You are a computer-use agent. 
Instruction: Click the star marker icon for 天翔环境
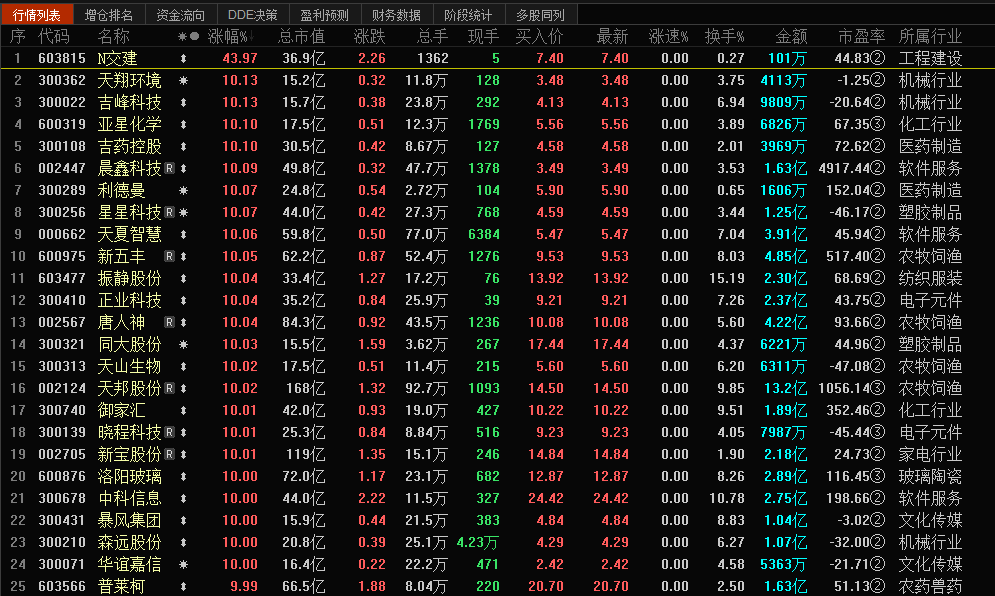[183, 80]
